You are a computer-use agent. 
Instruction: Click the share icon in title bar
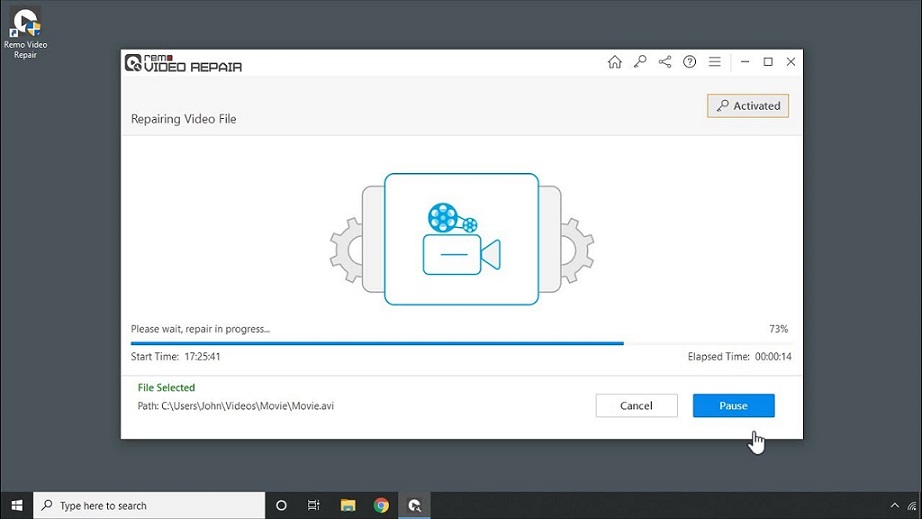[x=664, y=62]
